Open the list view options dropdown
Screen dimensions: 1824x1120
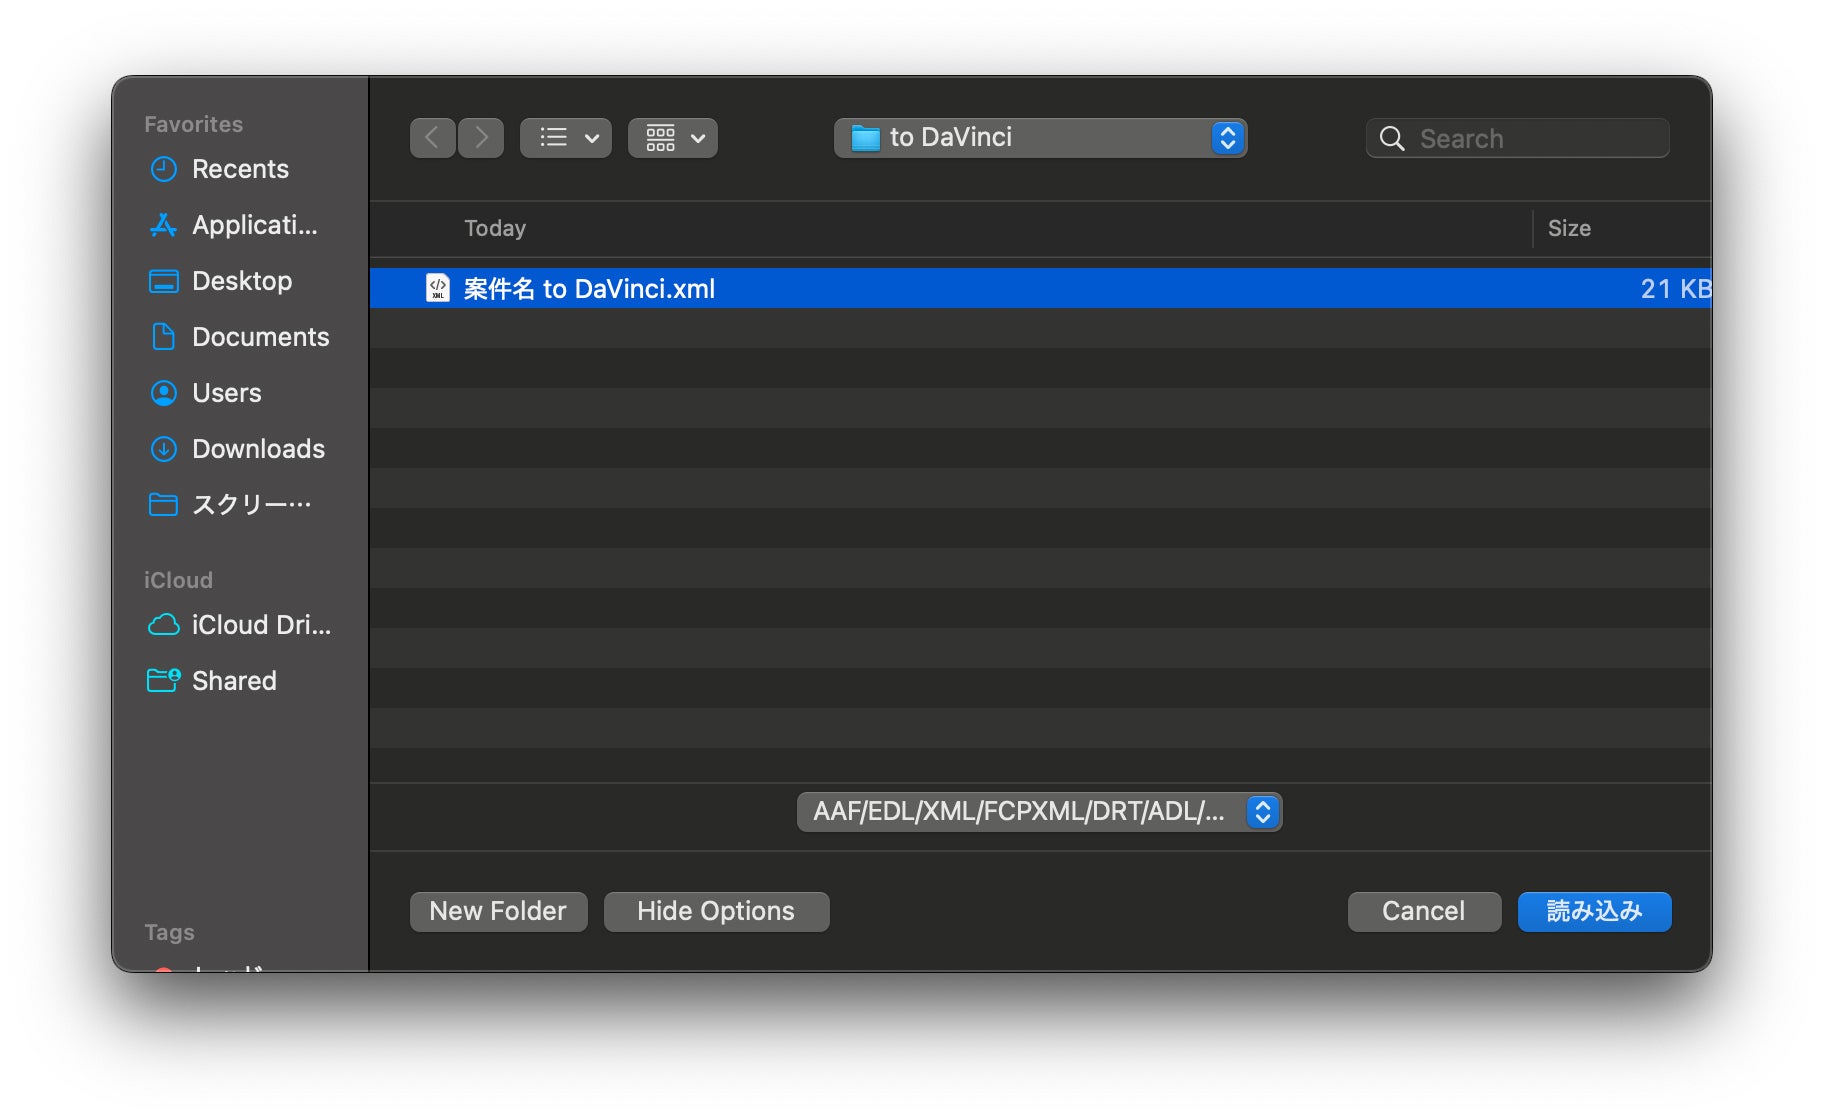click(566, 138)
